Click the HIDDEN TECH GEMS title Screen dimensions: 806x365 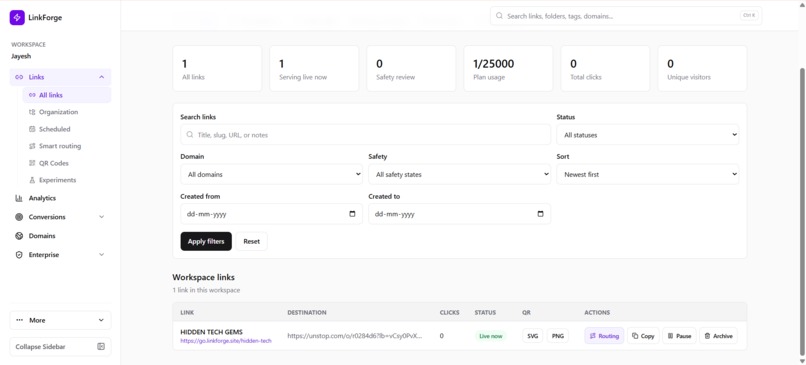[x=211, y=332]
